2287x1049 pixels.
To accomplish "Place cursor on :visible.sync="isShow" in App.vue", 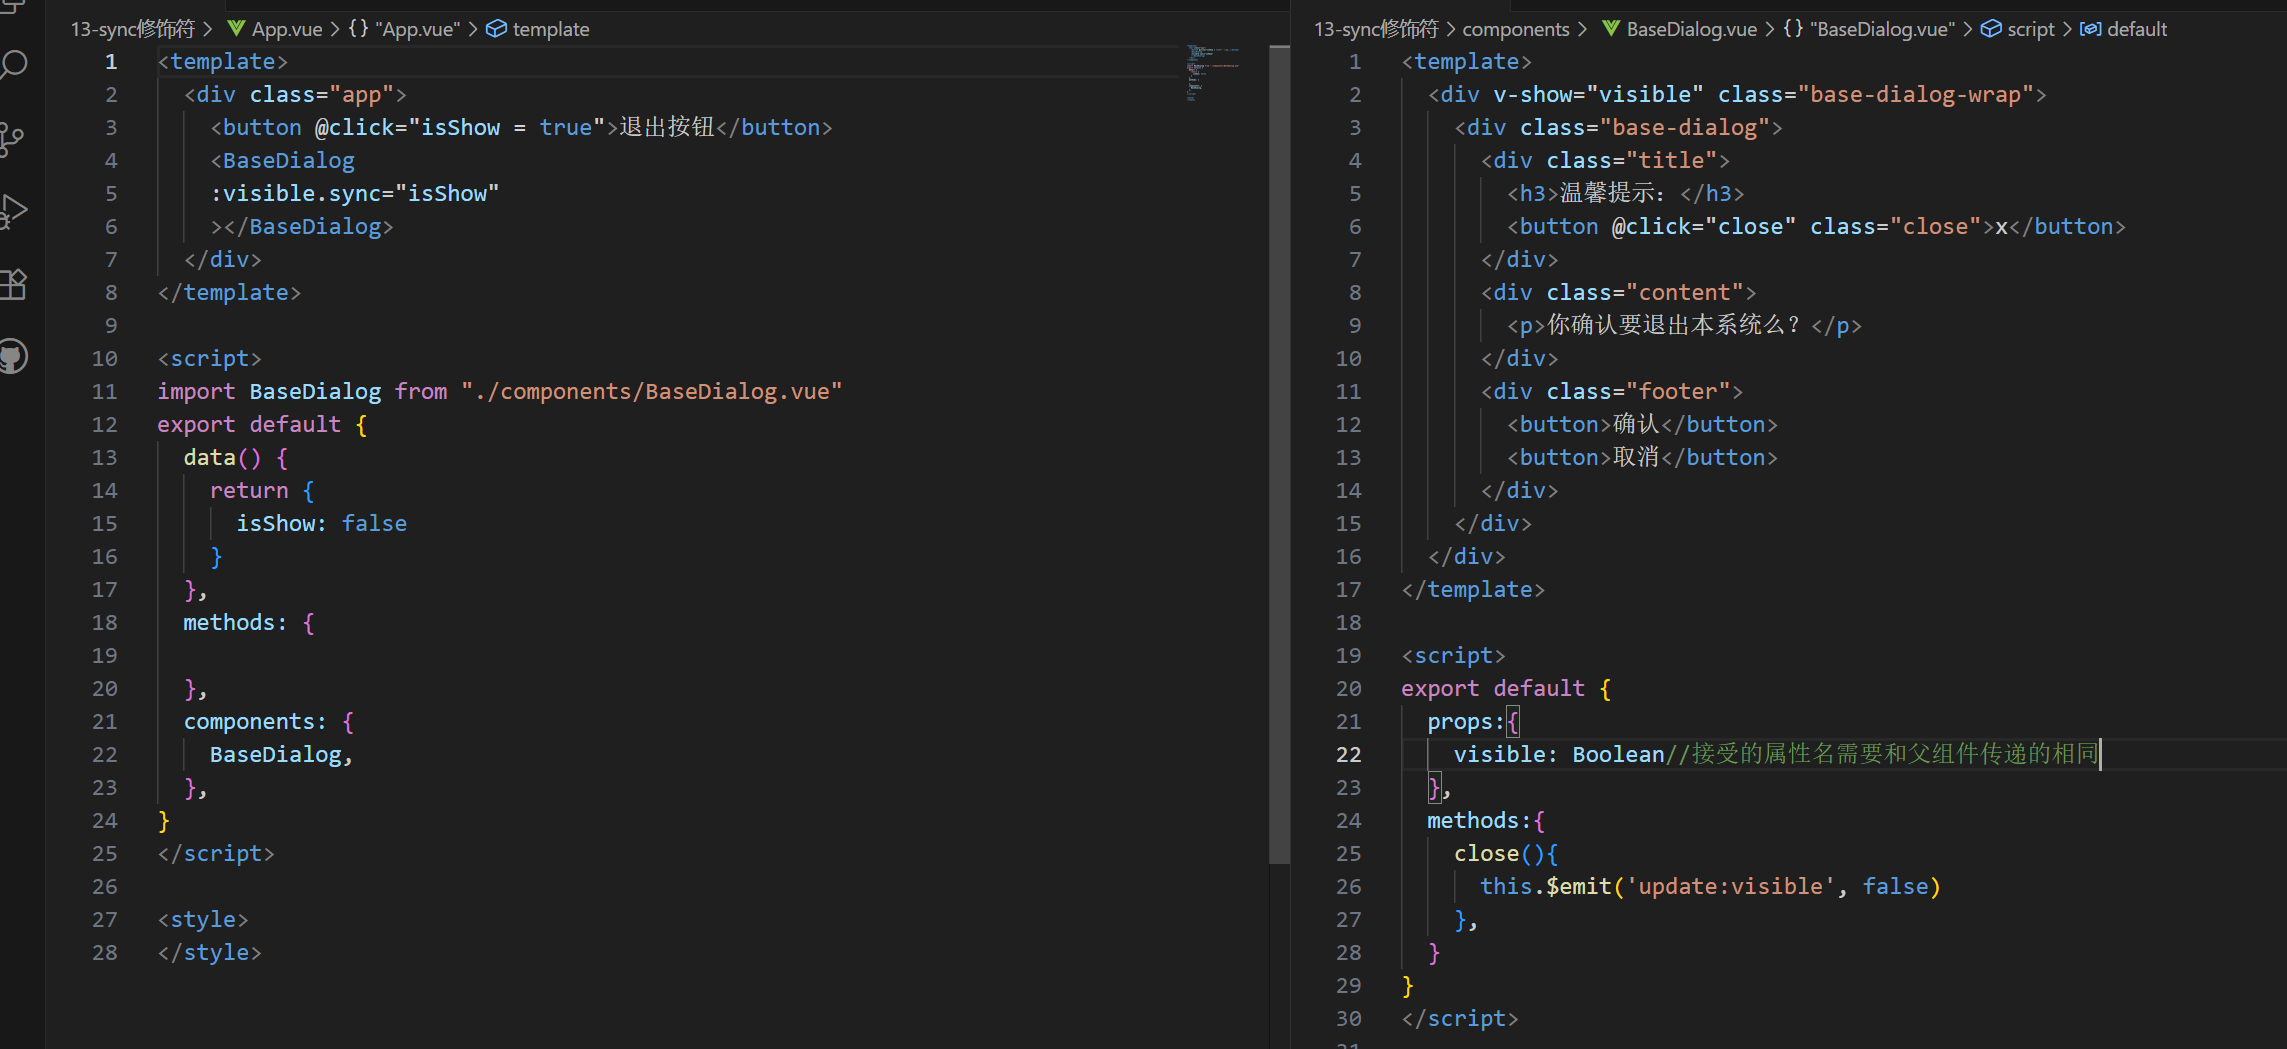I will click(x=354, y=194).
